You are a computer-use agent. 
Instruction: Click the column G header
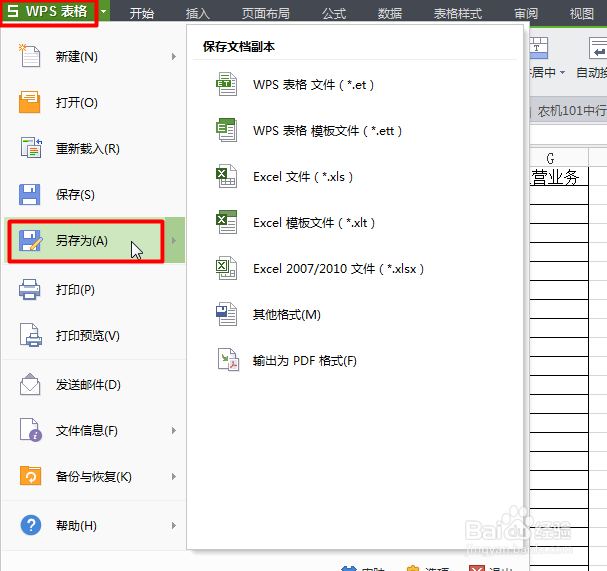click(559, 158)
